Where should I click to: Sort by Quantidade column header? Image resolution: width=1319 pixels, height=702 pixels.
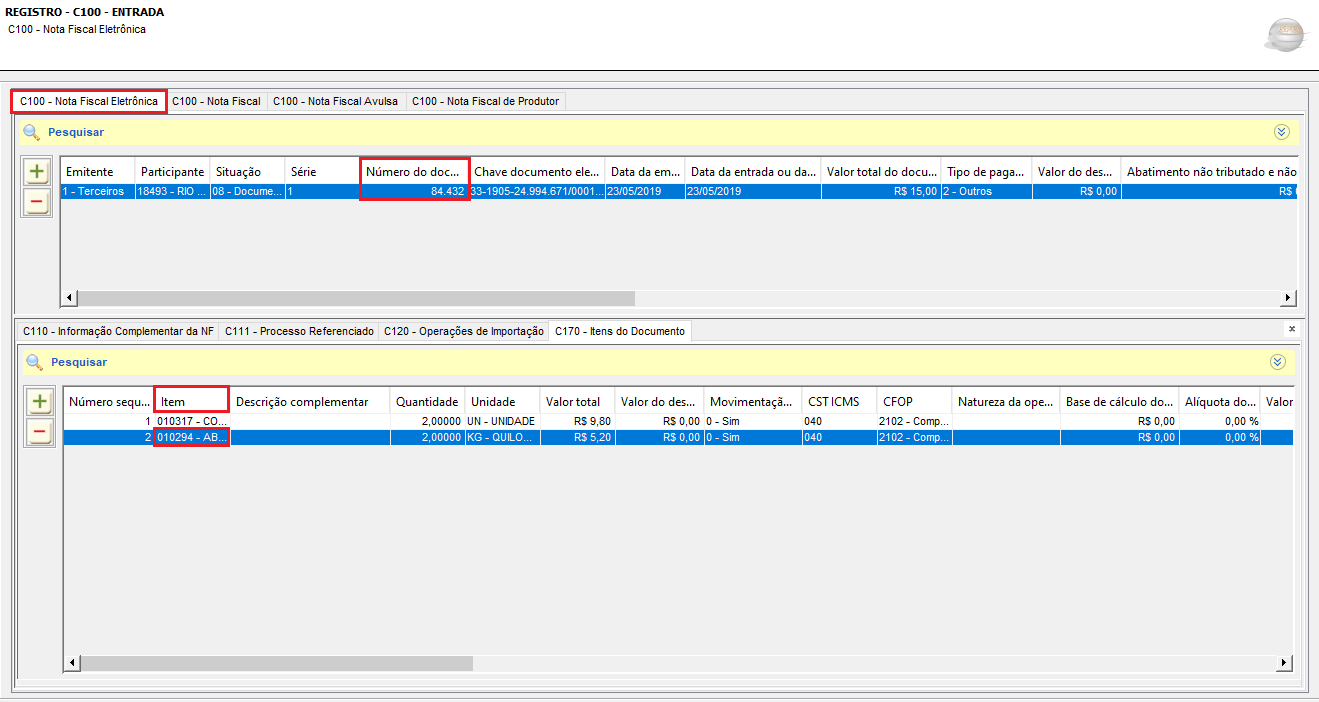(x=427, y=402)
